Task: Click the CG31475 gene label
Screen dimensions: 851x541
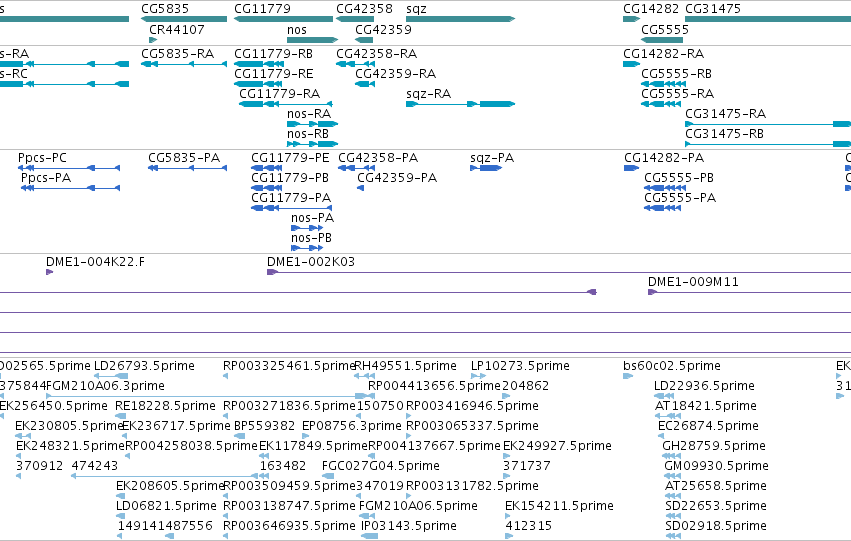Action: (x=713, y=9)
